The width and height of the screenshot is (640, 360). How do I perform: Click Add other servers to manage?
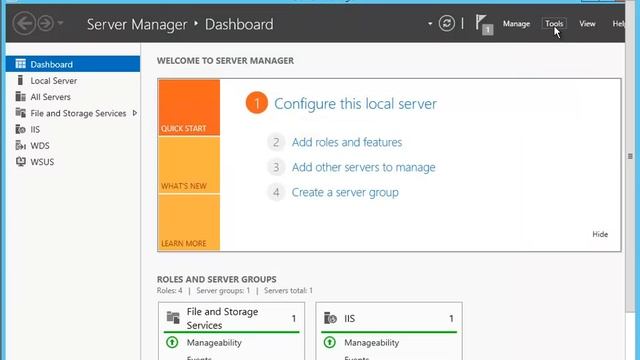coord(363,167)
